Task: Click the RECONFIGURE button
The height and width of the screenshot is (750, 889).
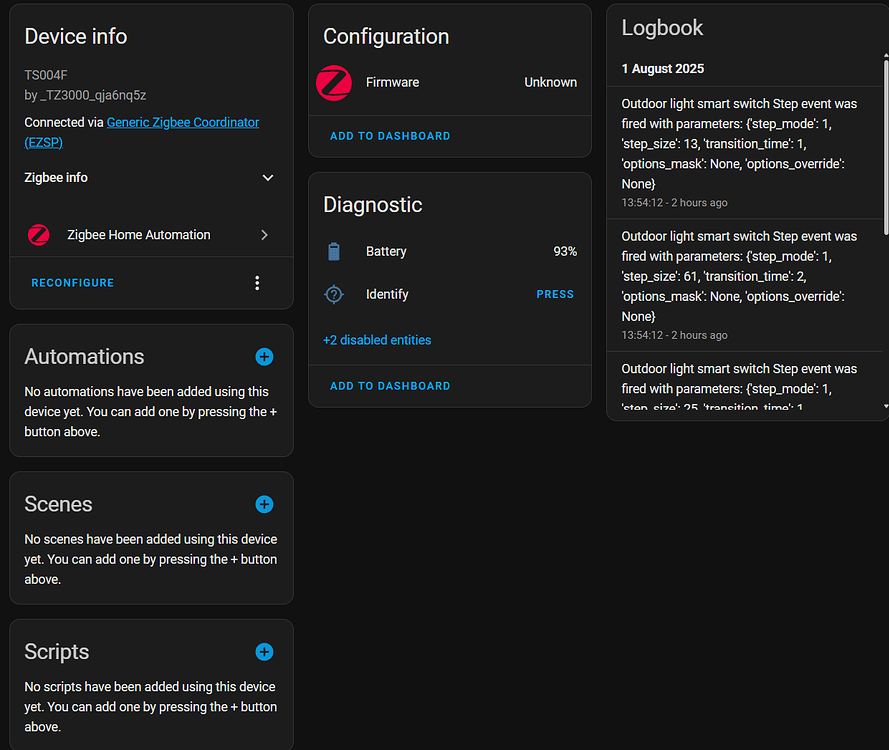Action: [x=72, y=282]
